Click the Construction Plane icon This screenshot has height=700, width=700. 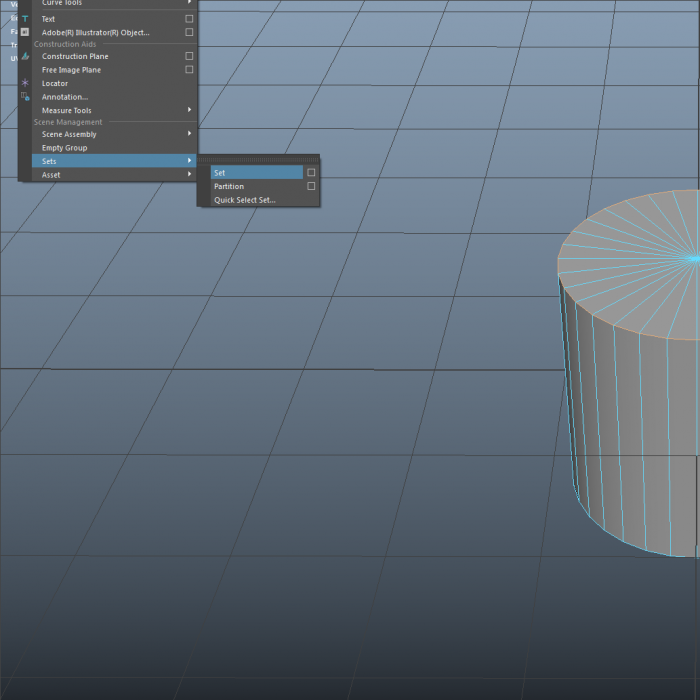[25, 56]
